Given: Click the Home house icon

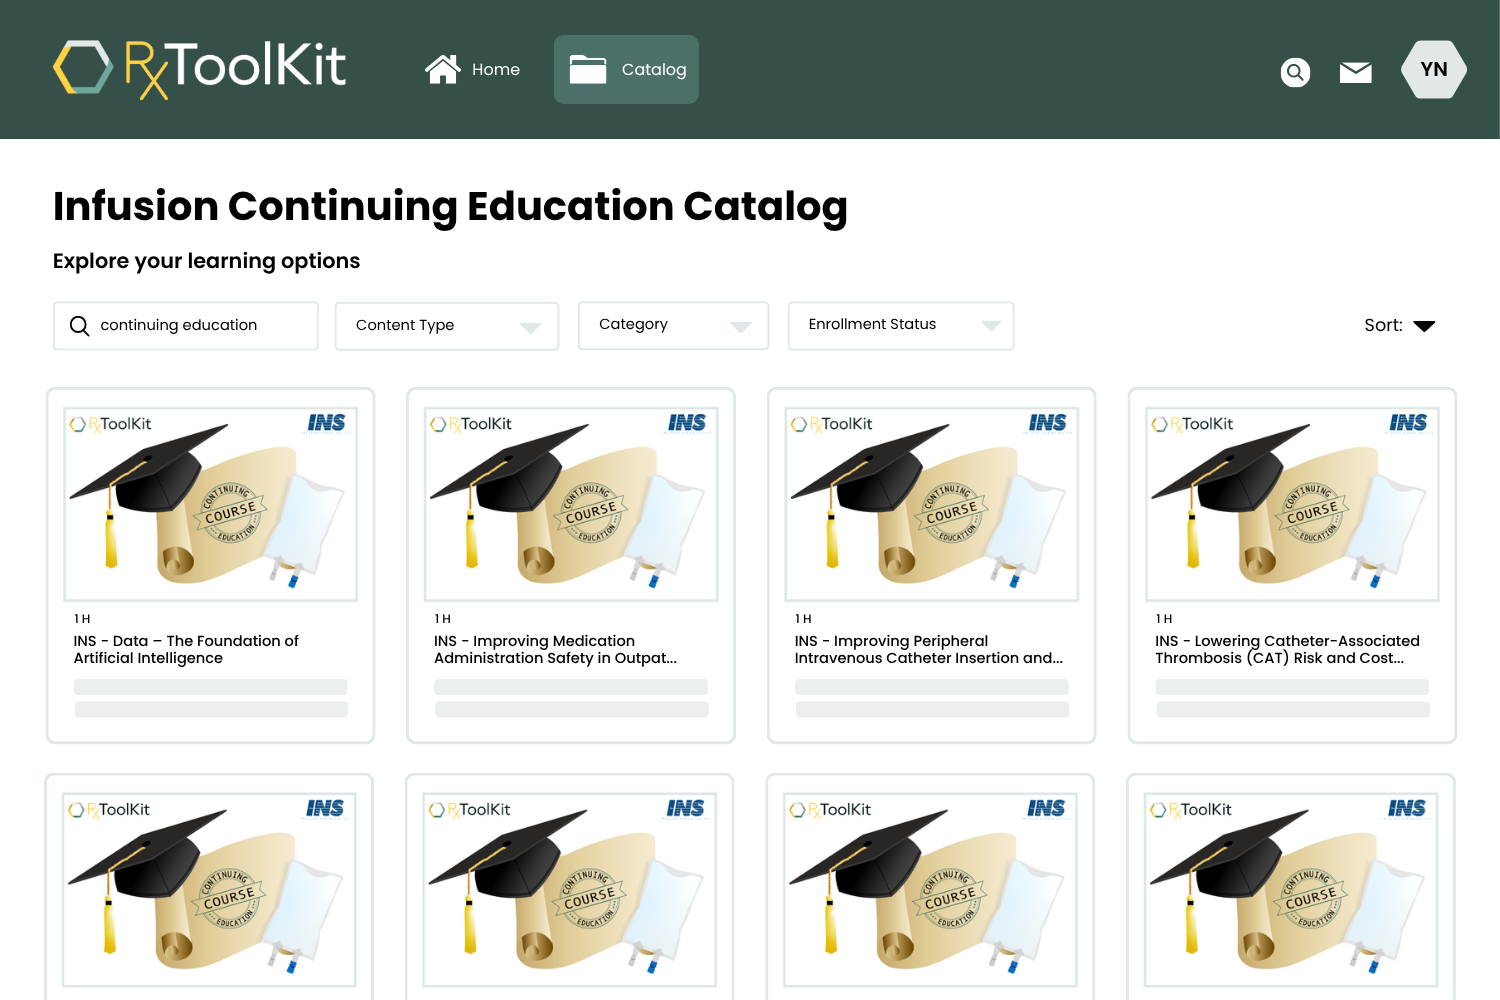Looking at the screenshot, I should point(442,69).
